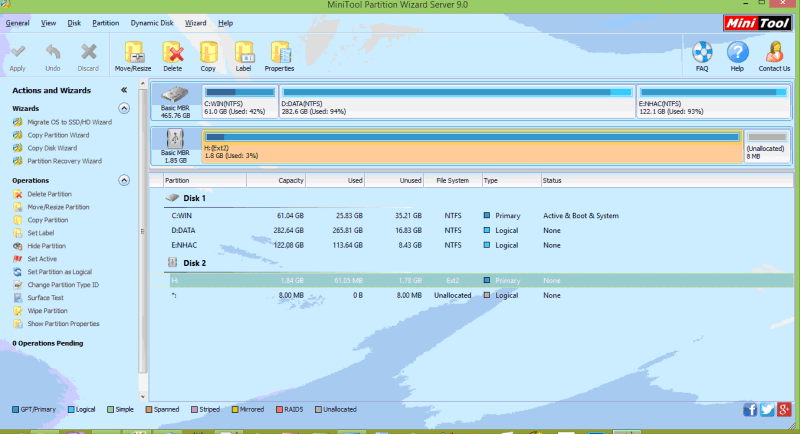Open the FAQ lifebuoy icon
The width and height of the screenshot is (800, 434).
[x=702, y=52]
